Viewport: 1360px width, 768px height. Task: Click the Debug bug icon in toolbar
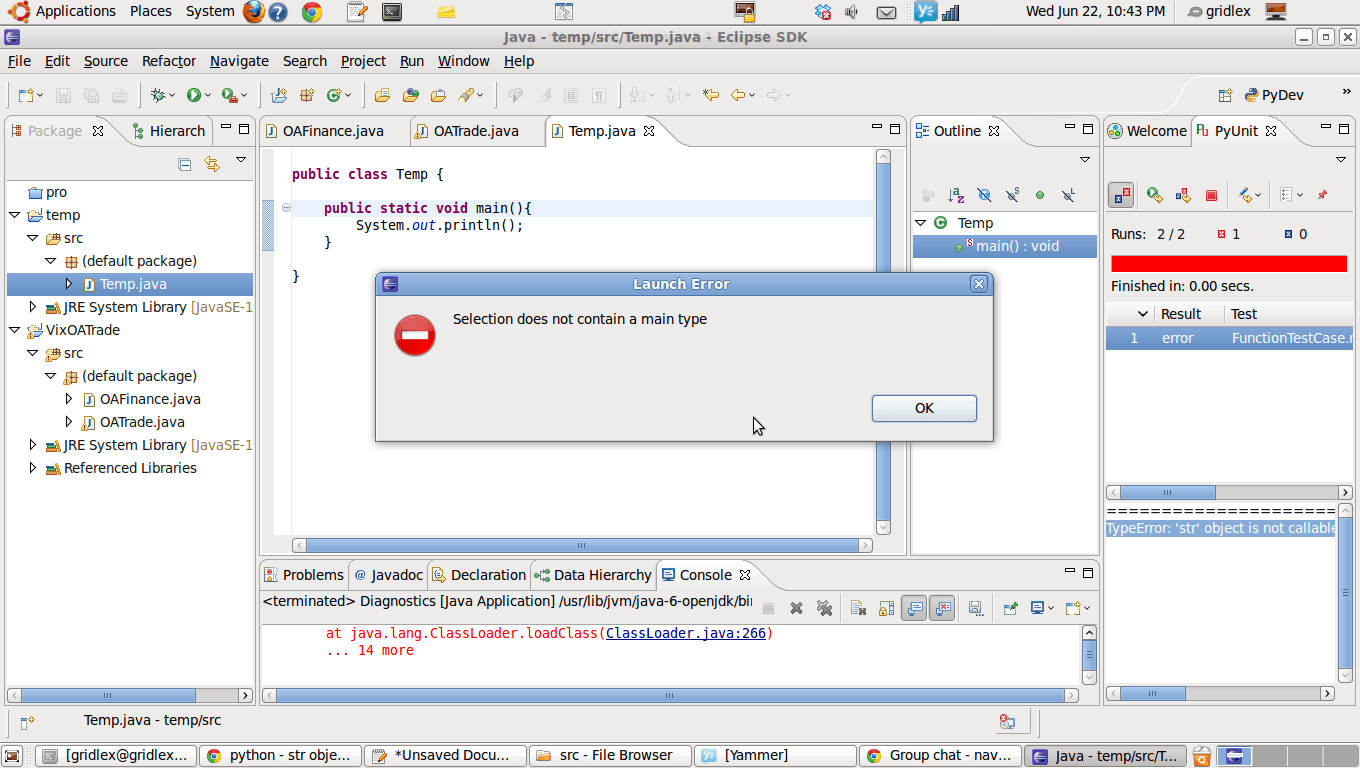(x=158, y=95)
